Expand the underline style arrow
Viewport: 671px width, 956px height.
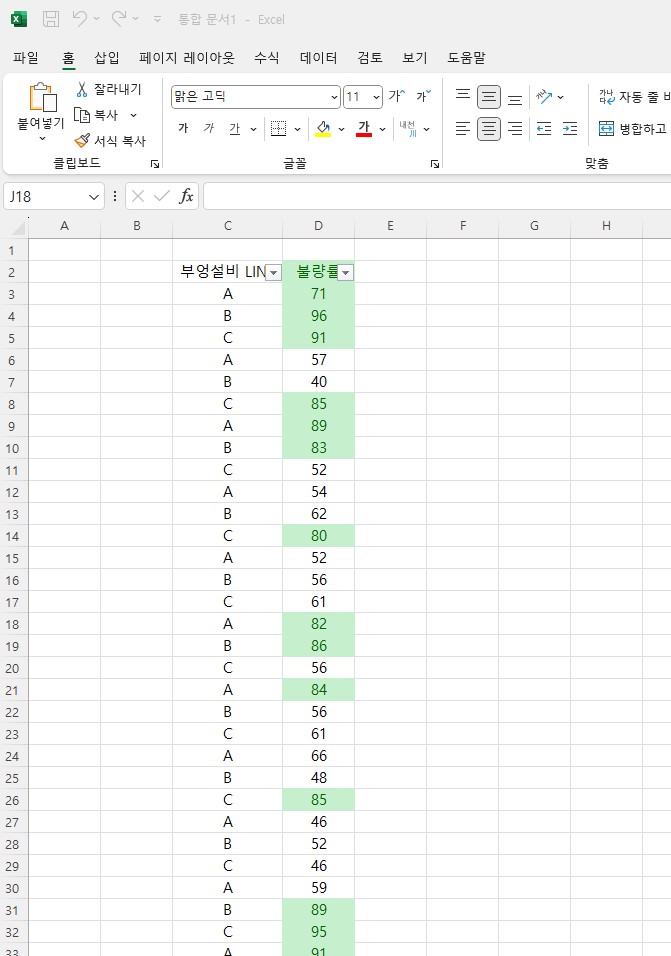tap(254, 129)
